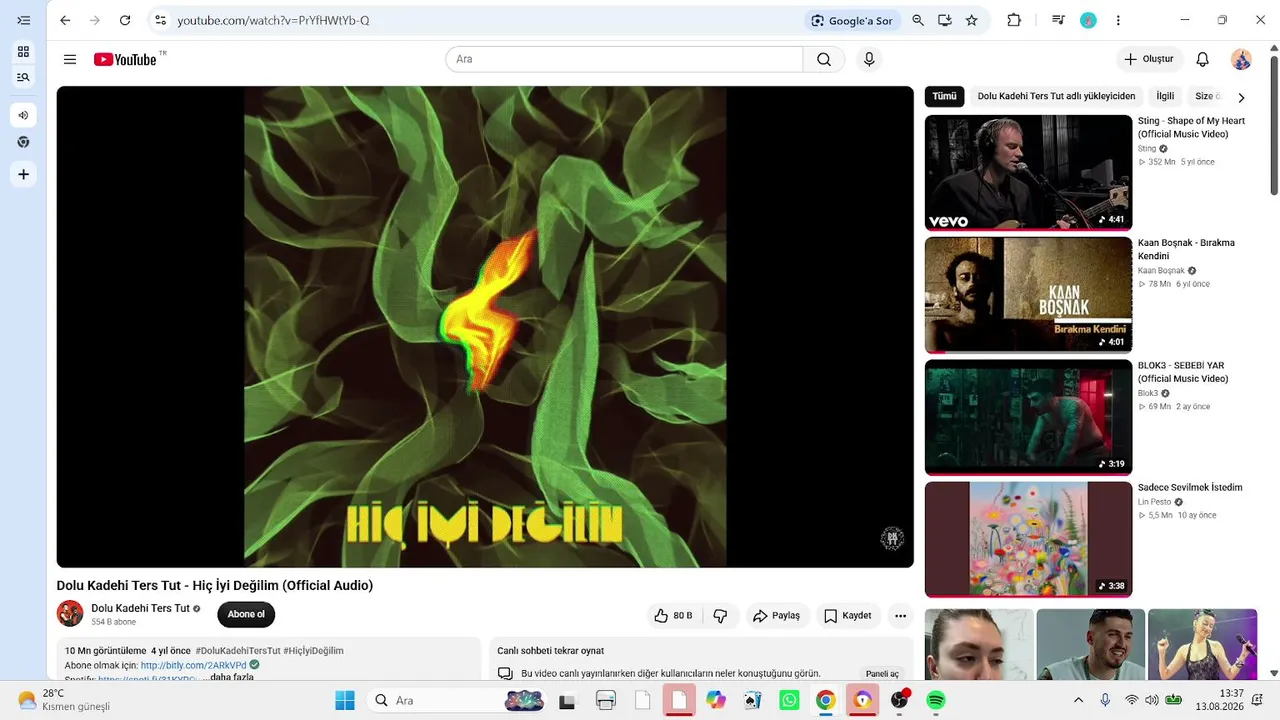Open the media controls icon in toolbar
The height and width of the screenshot is (720, 1280).
(1058, 20)
